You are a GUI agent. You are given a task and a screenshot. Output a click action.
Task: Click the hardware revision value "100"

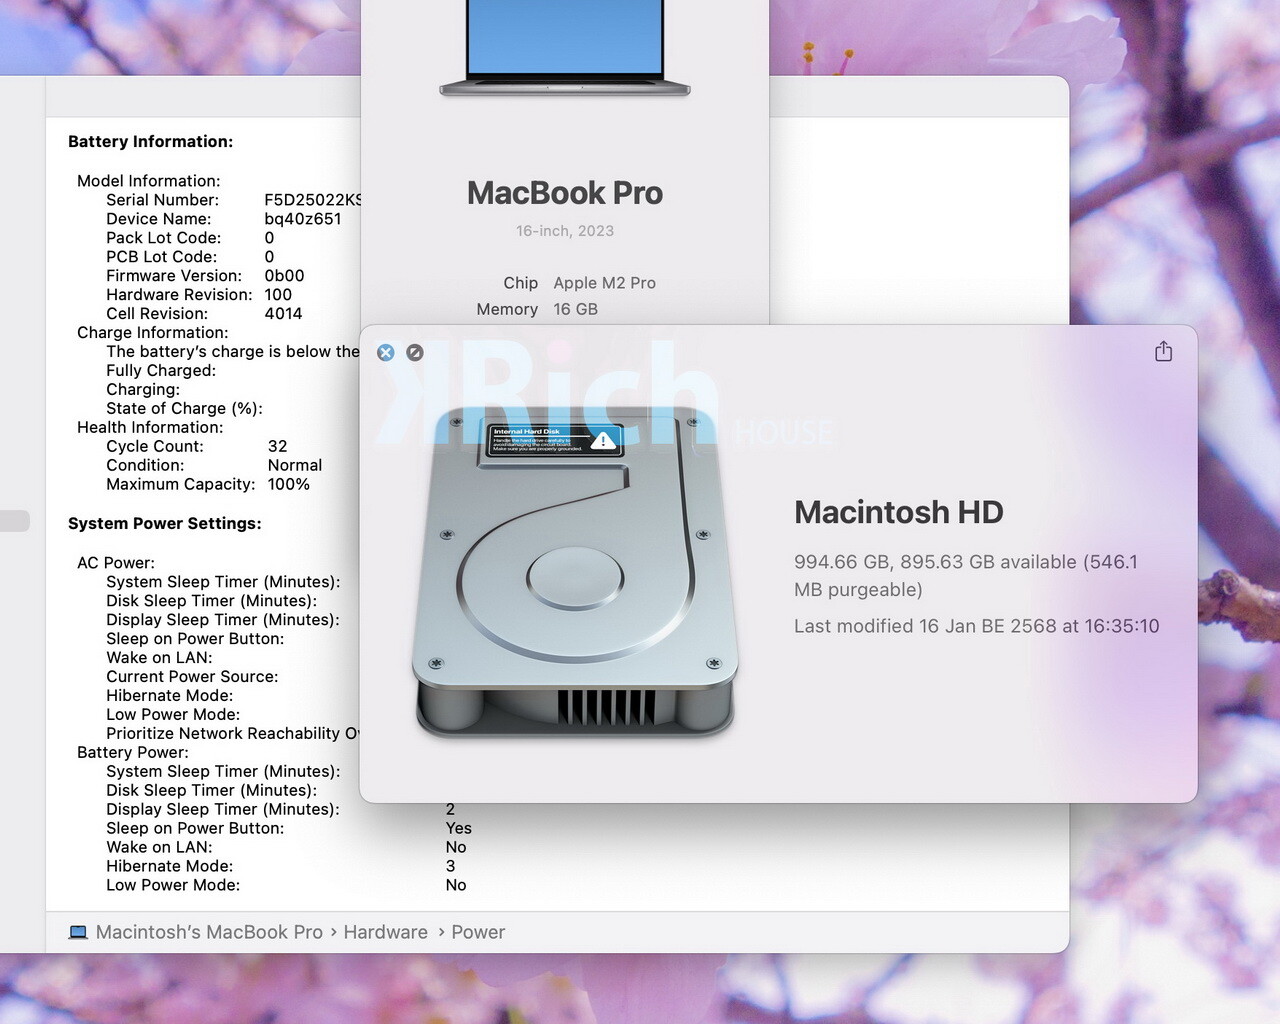[278, 295]
